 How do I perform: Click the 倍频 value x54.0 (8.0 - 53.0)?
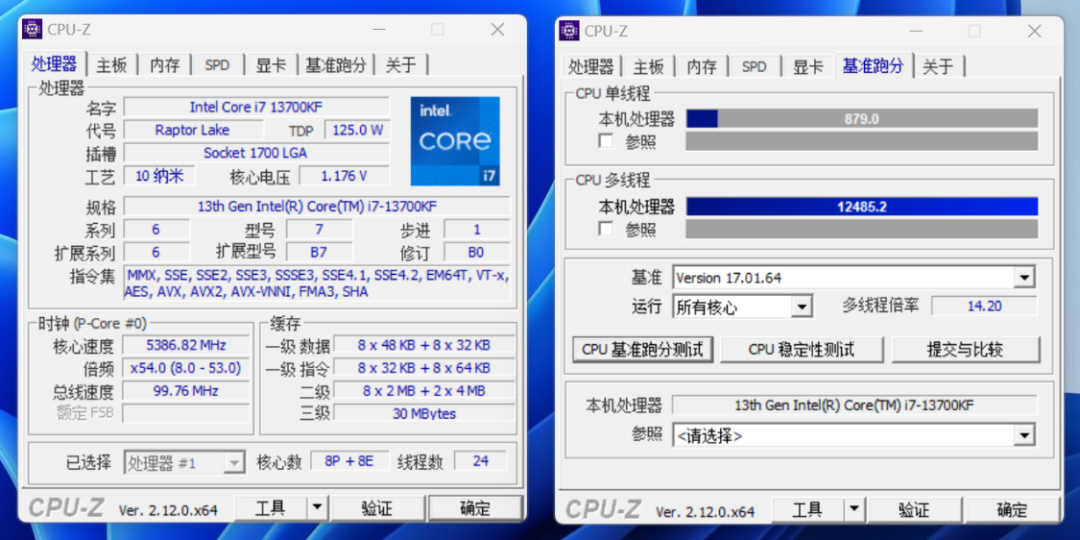click(x=186, y=368)
